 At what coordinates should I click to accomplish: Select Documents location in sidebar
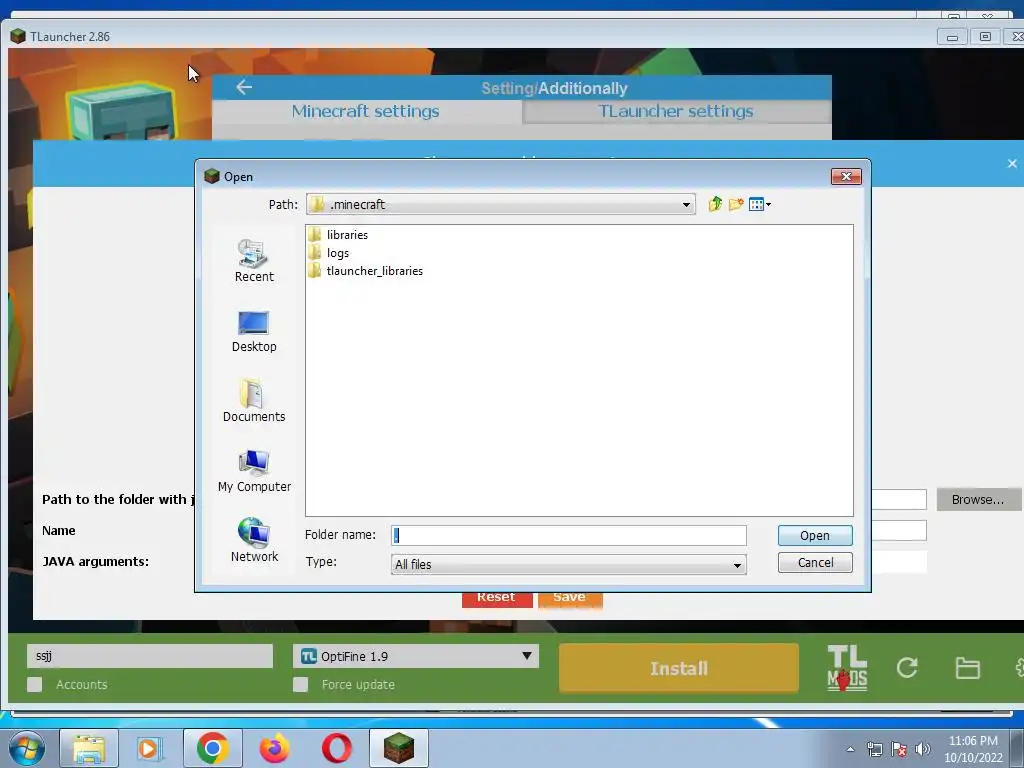[x=254, y=400]
